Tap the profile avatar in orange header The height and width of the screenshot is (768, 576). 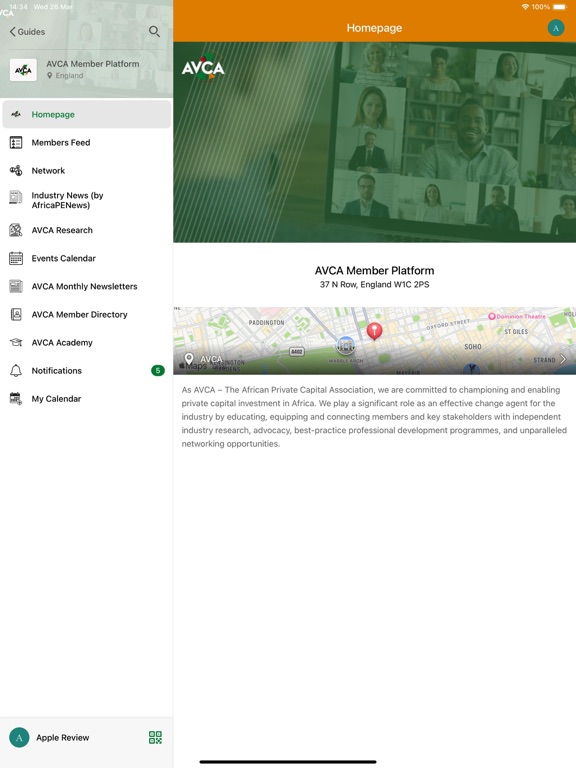[555, 28]
